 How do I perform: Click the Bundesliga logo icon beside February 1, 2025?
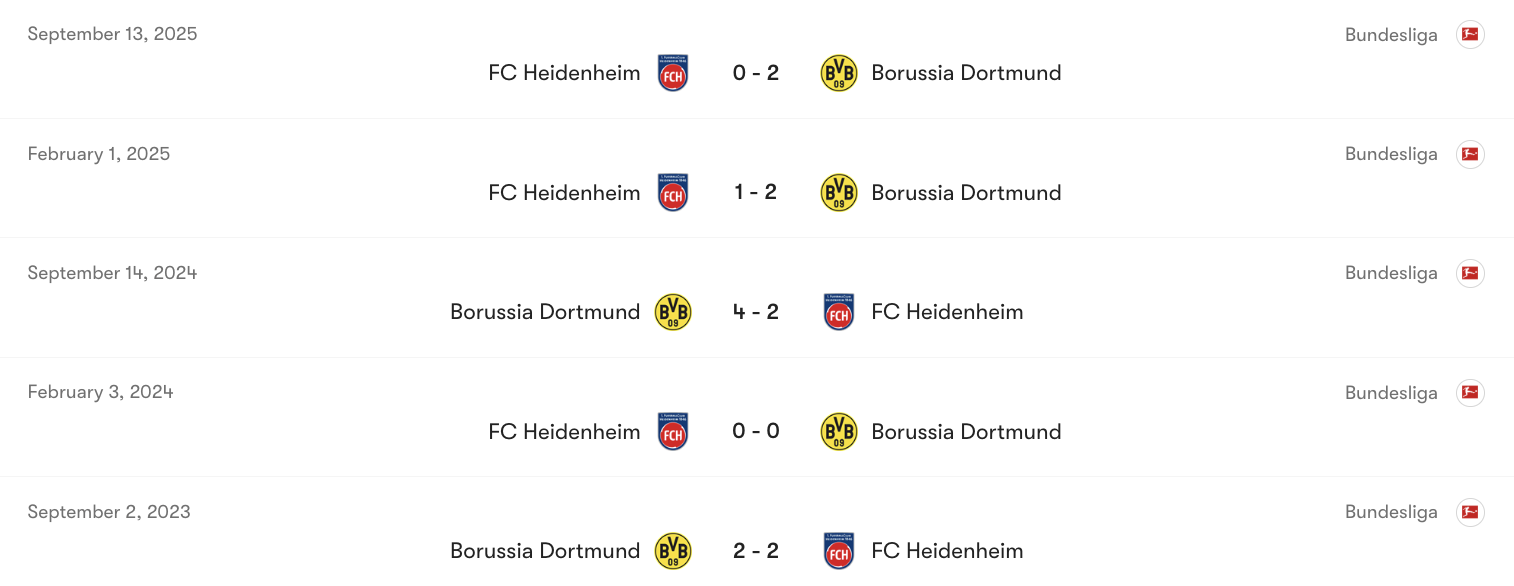[1470, 154]
